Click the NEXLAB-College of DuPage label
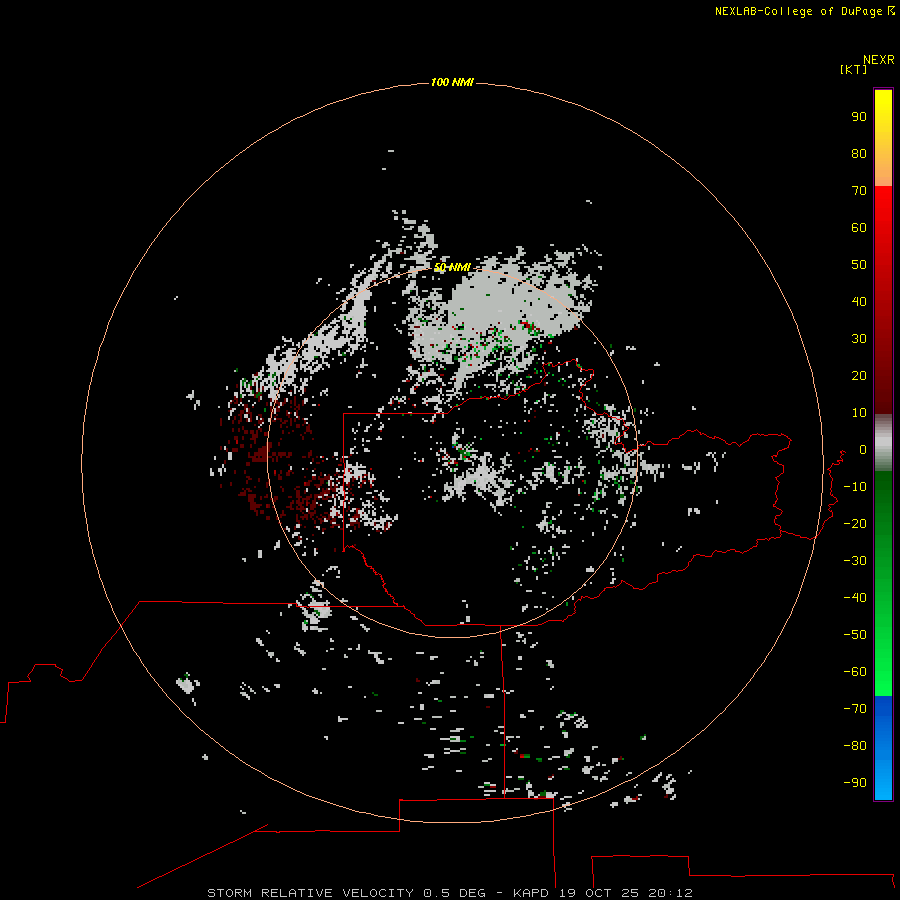 tap(798, 11)
